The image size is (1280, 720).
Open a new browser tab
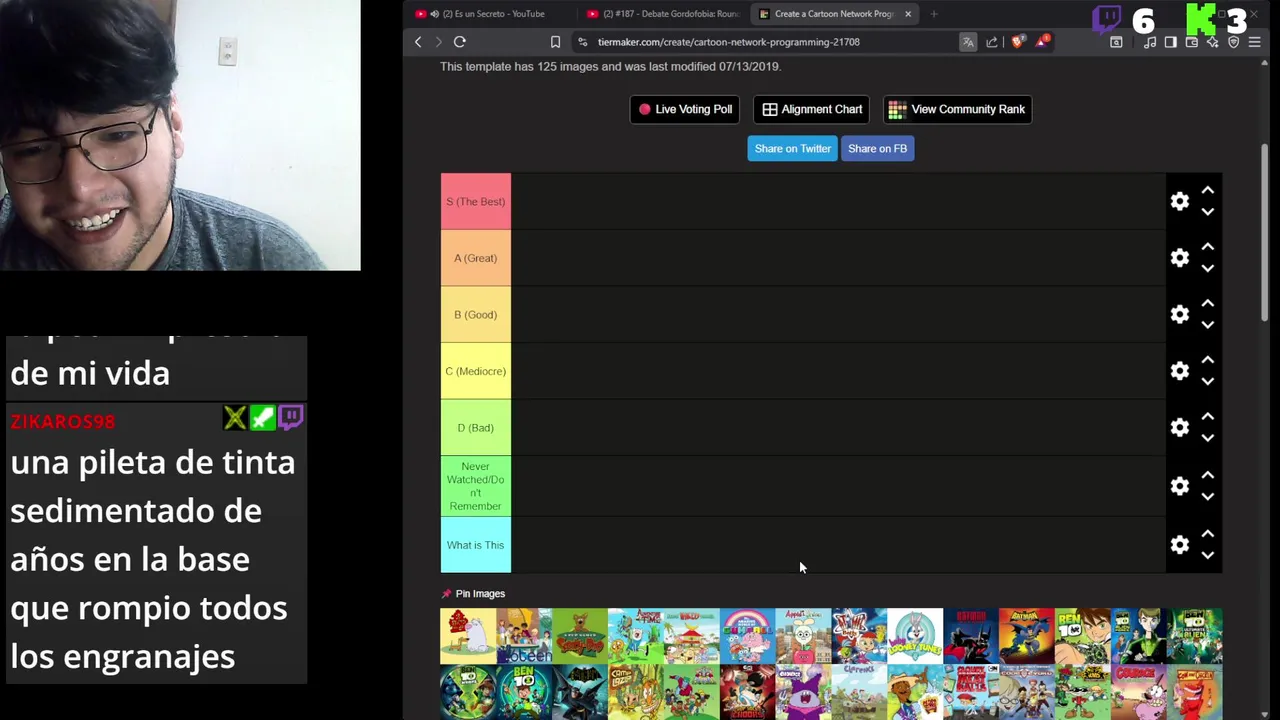tap(934, 14)
